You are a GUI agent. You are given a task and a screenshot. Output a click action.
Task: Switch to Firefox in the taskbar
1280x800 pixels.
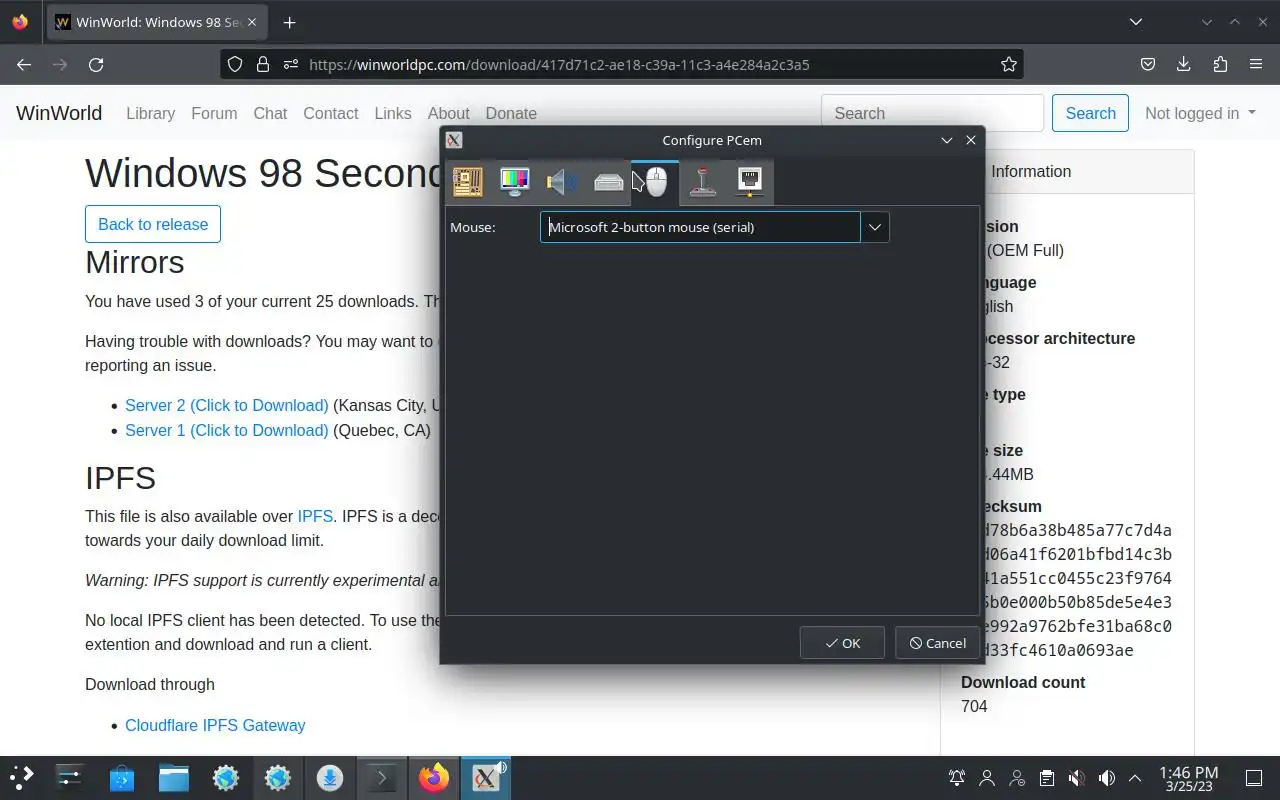[x=434, y=778]
